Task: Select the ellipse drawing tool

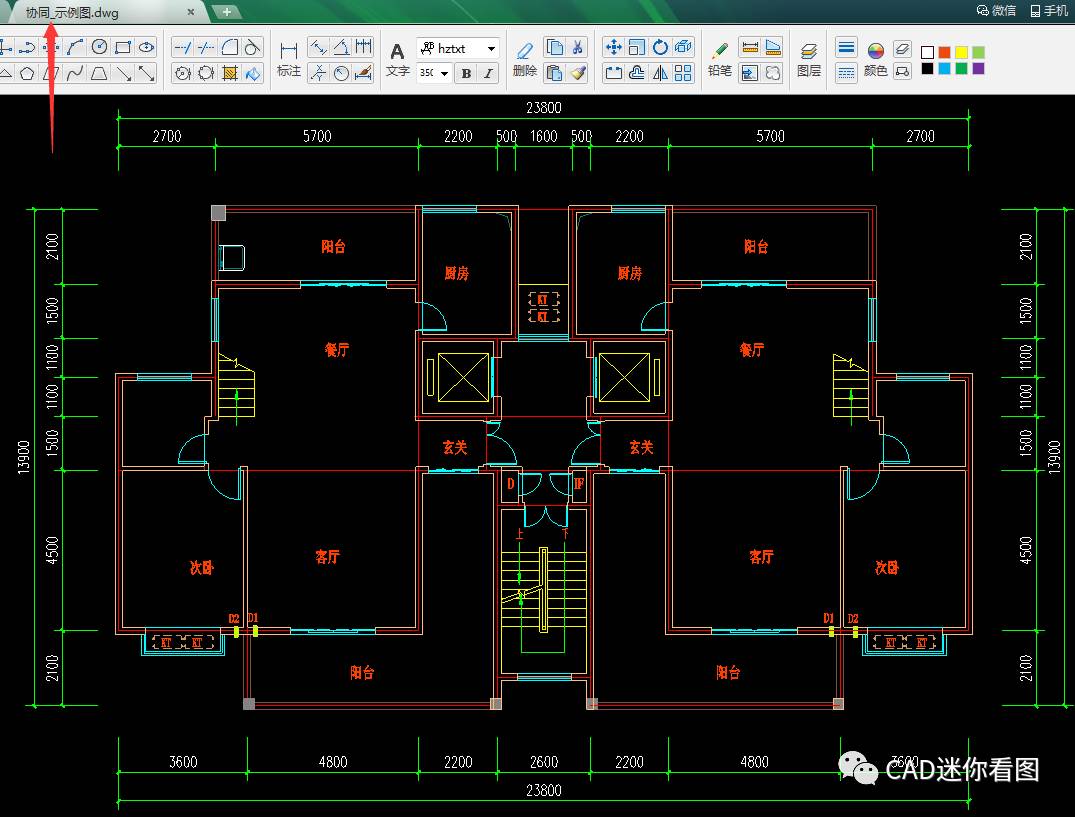Action: pyautogui.click(x=146, y=47)
